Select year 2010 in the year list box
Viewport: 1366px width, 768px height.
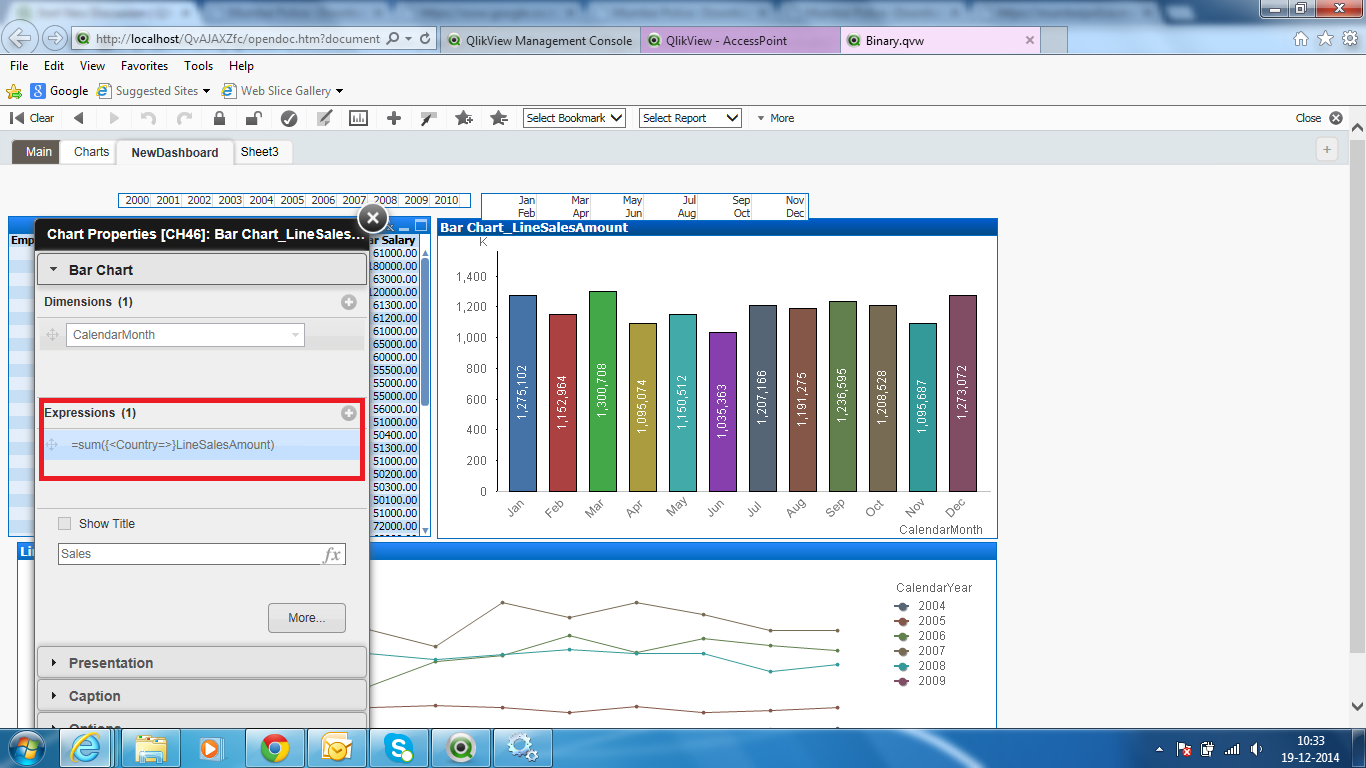pos(446,200)
